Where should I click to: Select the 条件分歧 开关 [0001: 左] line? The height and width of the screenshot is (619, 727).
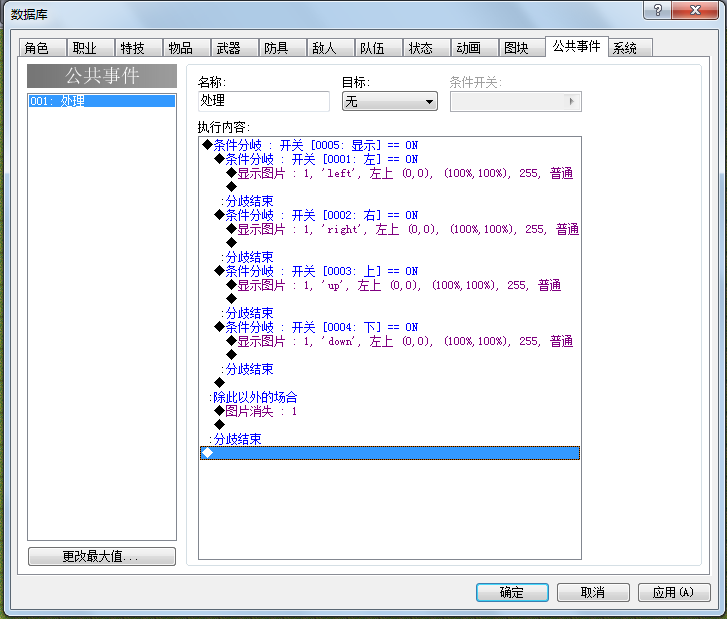coord(390,159)
